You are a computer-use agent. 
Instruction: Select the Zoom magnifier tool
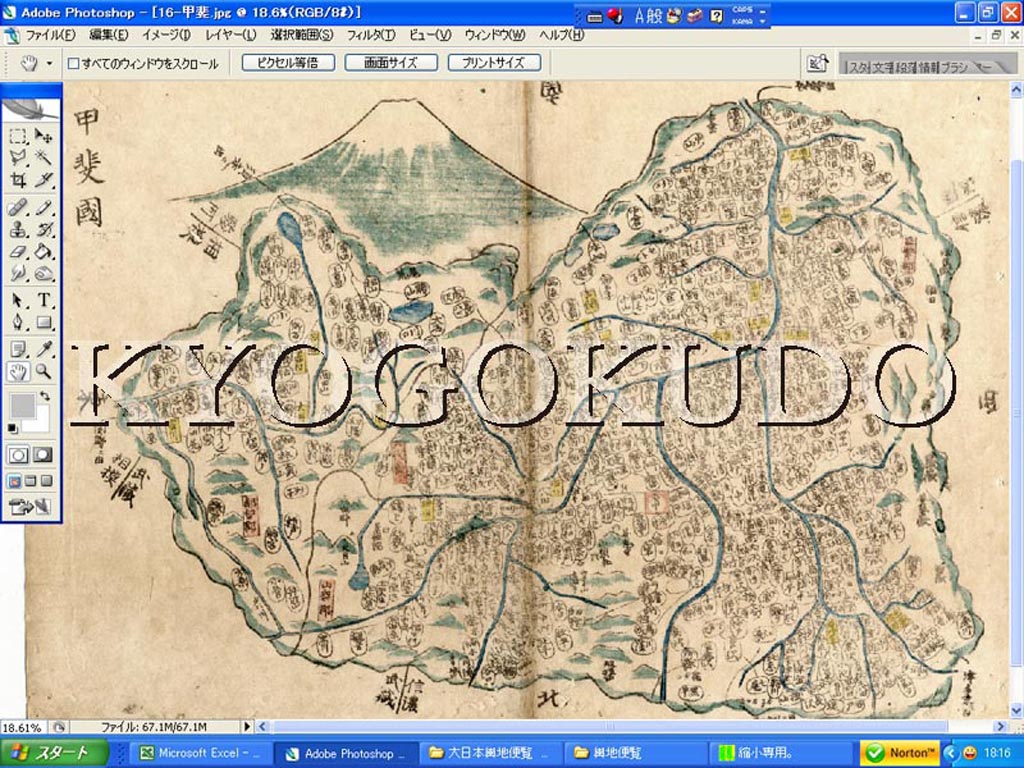43,372
